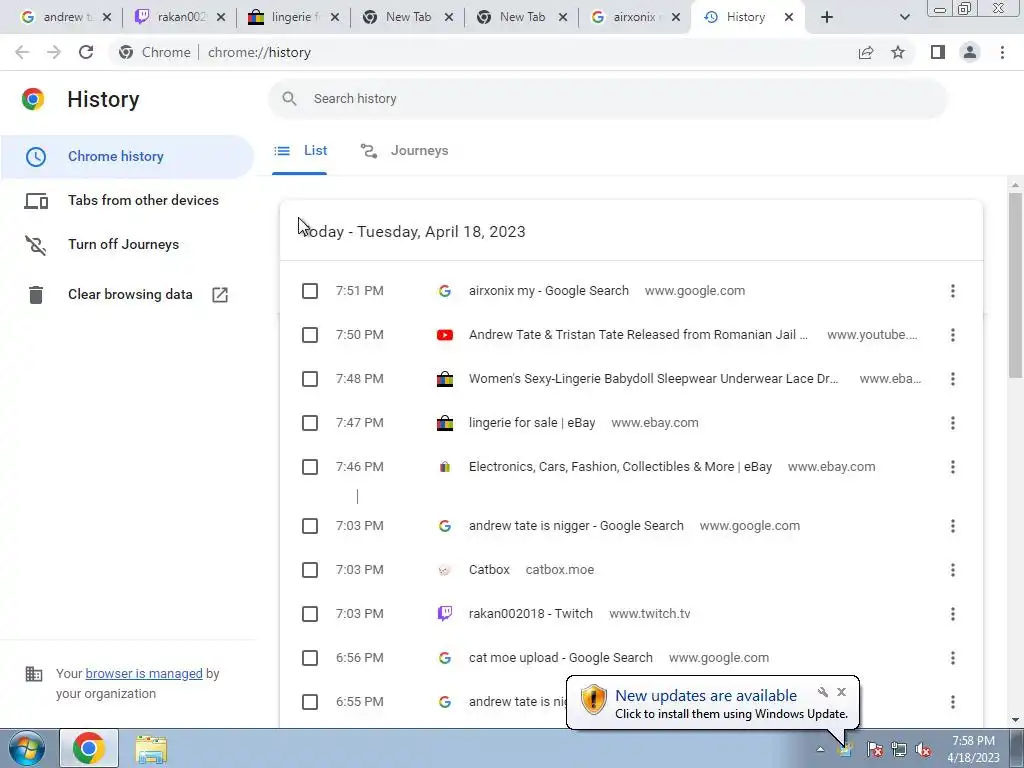This screenshot has height=768, width=1024.
Task: Tick checkbox for lingerie for sale eBay
Action: (310, 423)
